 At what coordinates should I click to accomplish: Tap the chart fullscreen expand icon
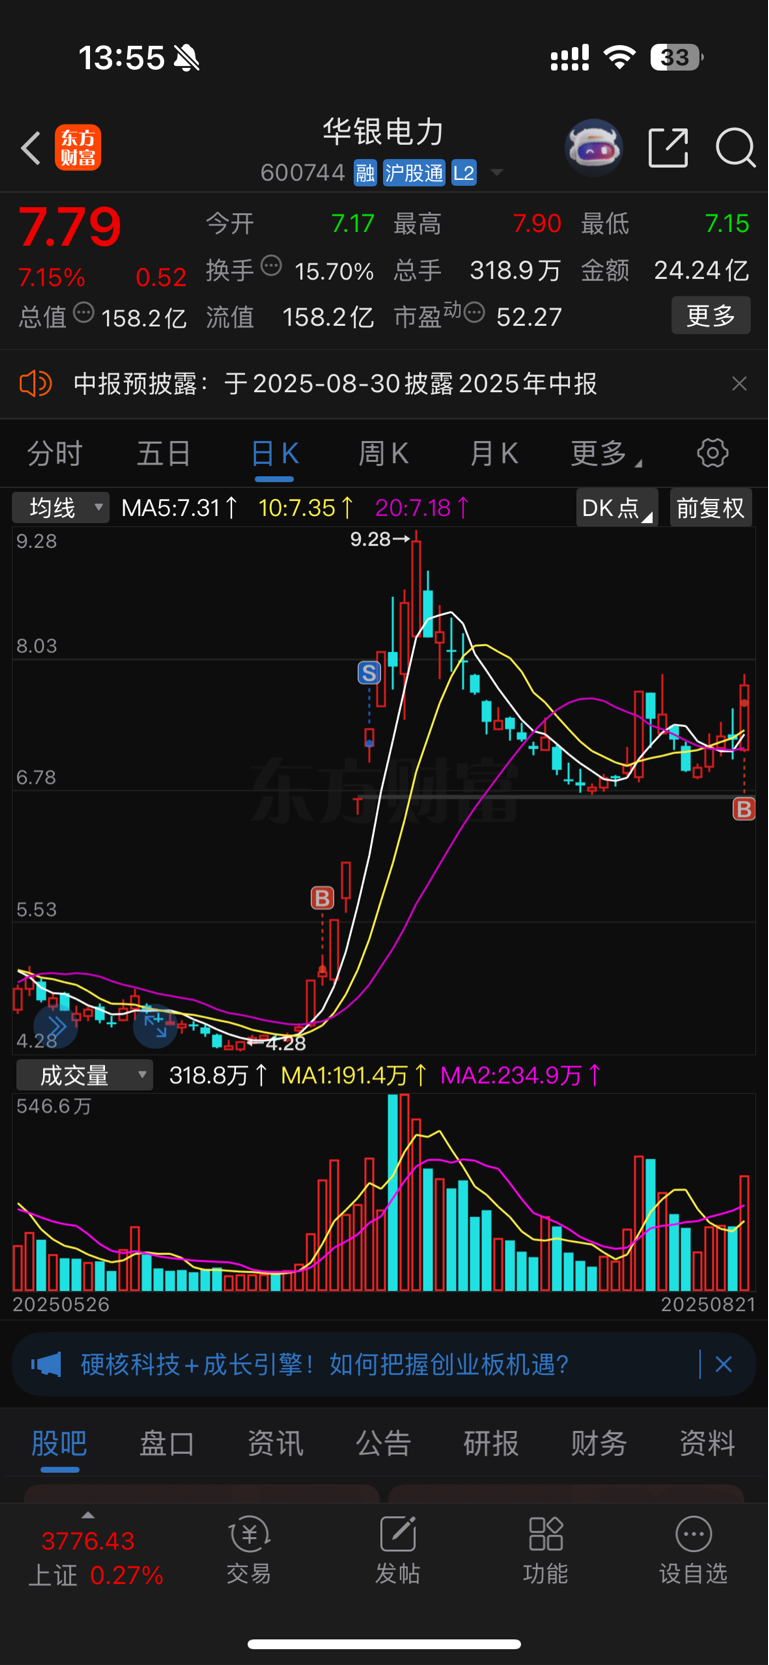(x=155, y=1026)
